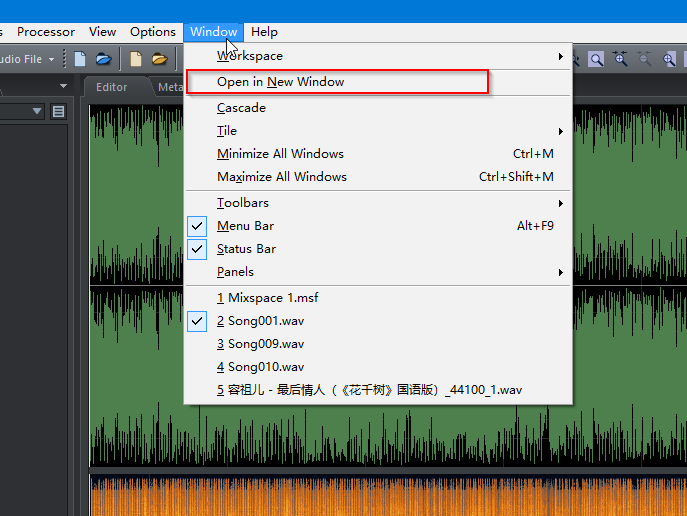Select the highlighted magnifier zoom tool
The image size is (687, 516).
click(x=596, y=60)
